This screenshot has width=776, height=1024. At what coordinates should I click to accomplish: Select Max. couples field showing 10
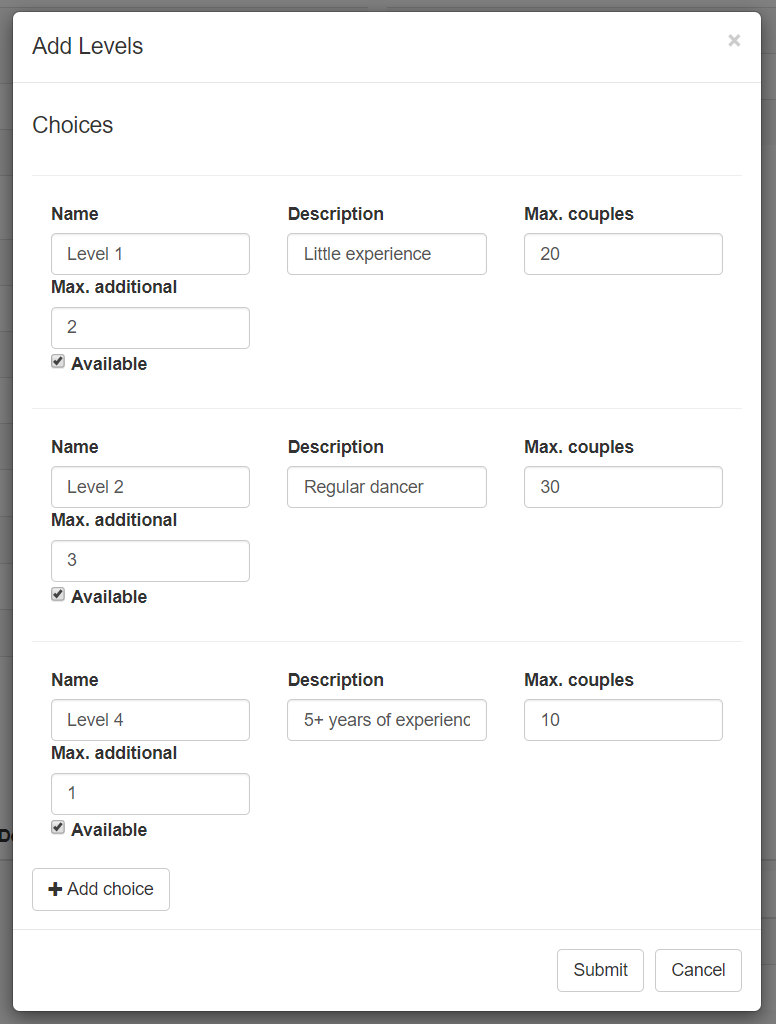coord(623,720)
